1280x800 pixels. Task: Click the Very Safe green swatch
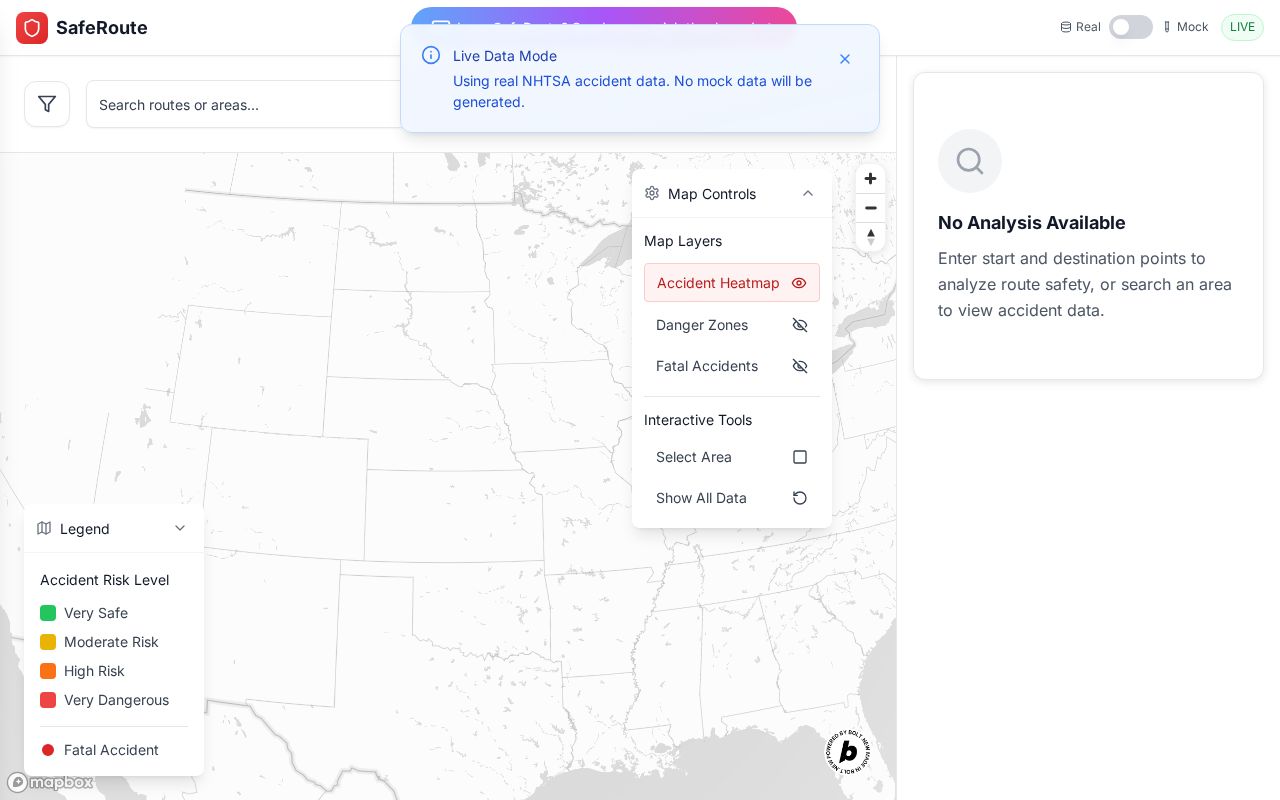pos(48,613)
